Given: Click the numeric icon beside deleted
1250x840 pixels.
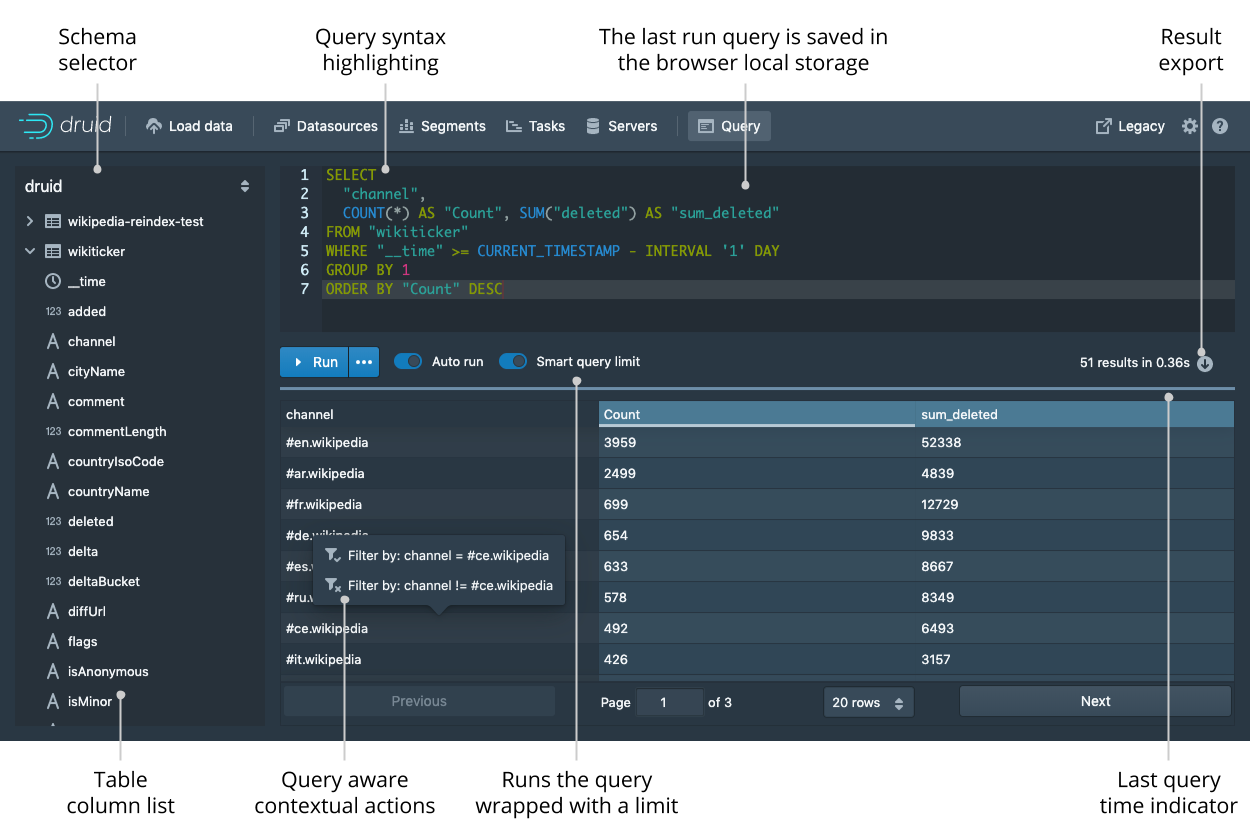Looking at the screenshot, I should [x=53, y=521].
